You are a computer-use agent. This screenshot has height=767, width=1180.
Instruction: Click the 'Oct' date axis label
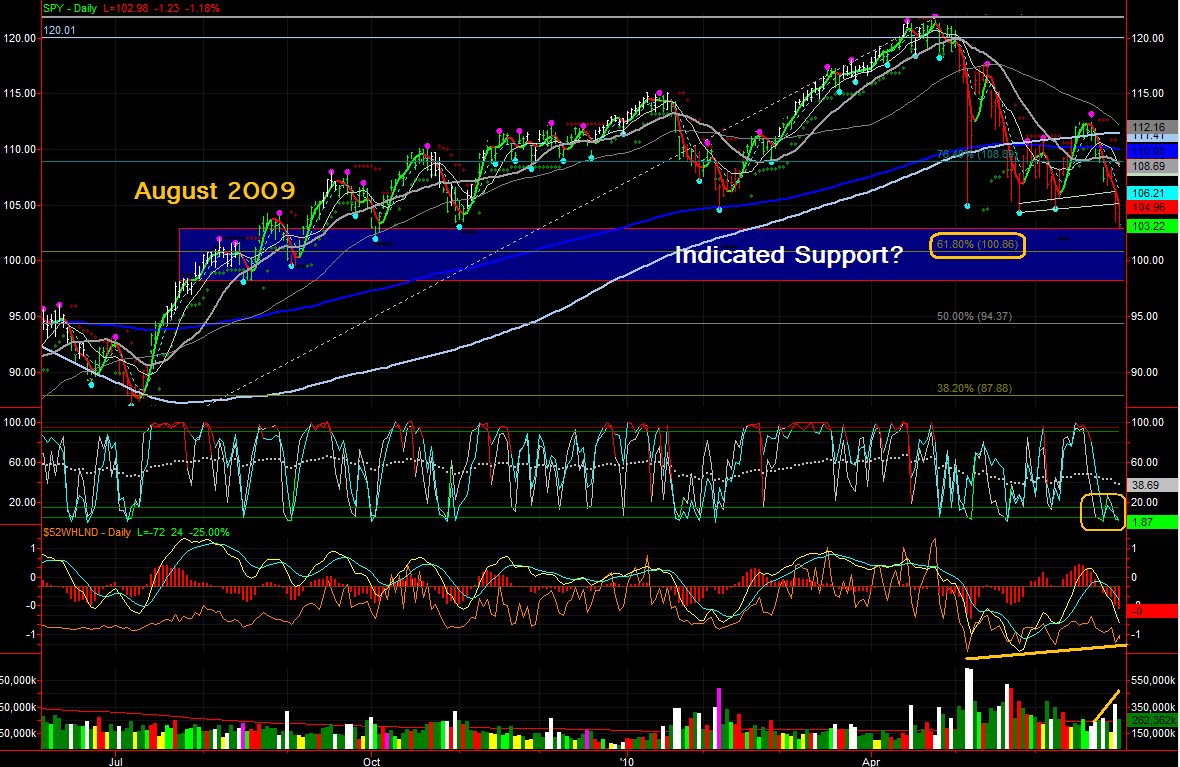pos(372,761)
